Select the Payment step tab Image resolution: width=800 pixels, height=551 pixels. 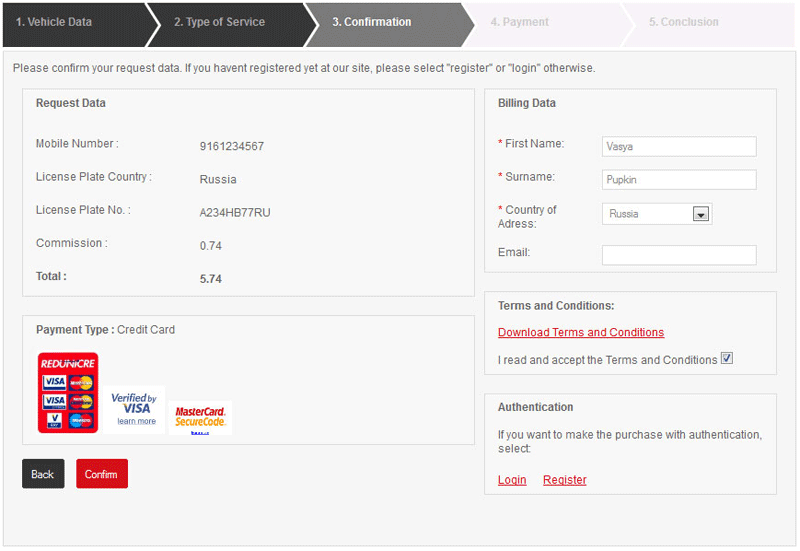coord(526,22)
